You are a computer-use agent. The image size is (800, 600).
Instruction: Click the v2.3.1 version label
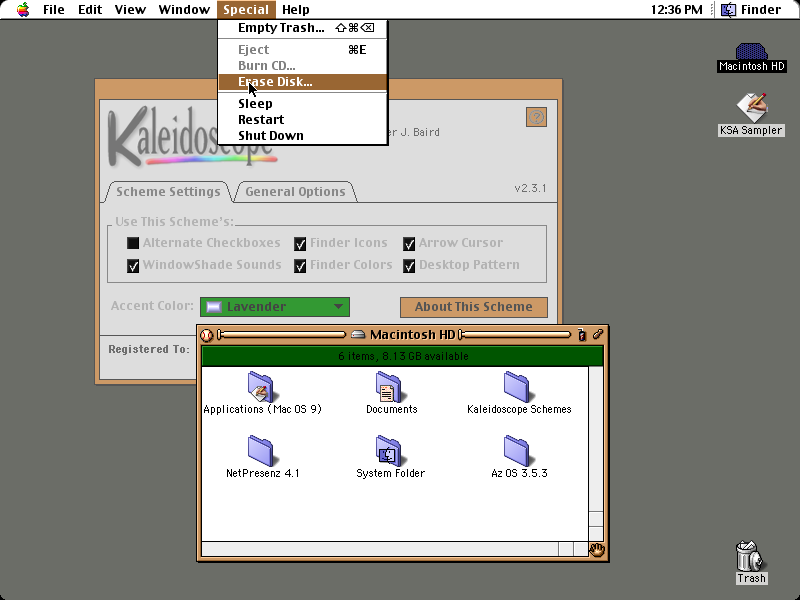pyautogui.click(x=530, y=188)
